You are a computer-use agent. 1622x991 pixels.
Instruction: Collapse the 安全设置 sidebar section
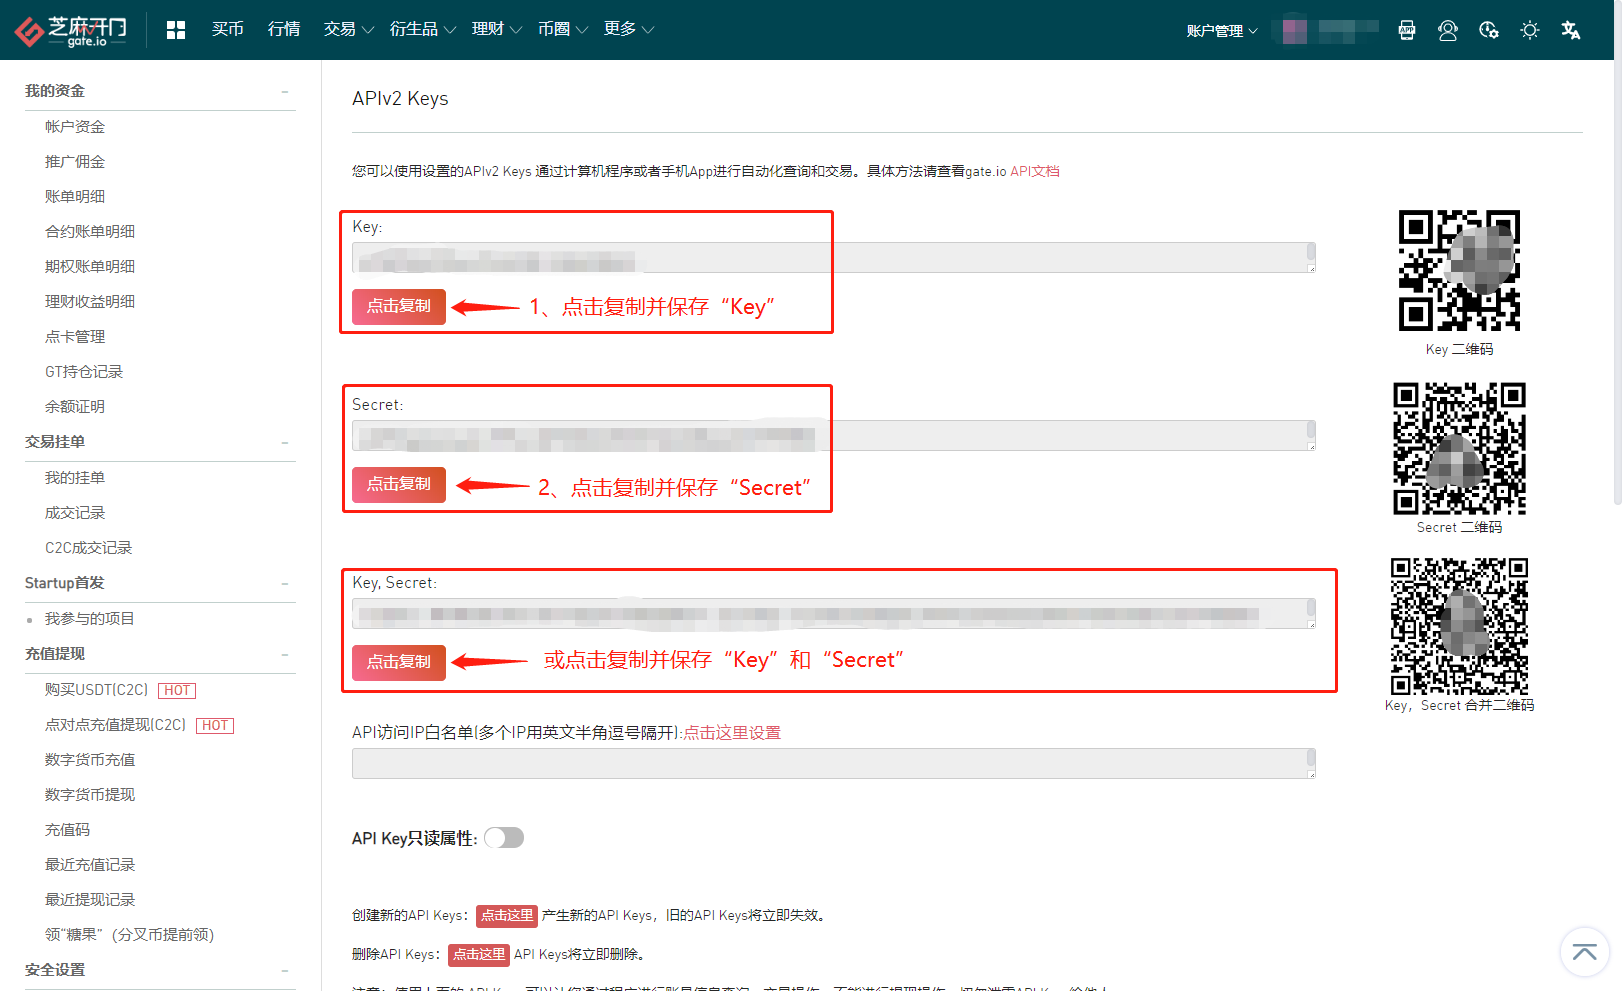(x=285, y=970)
